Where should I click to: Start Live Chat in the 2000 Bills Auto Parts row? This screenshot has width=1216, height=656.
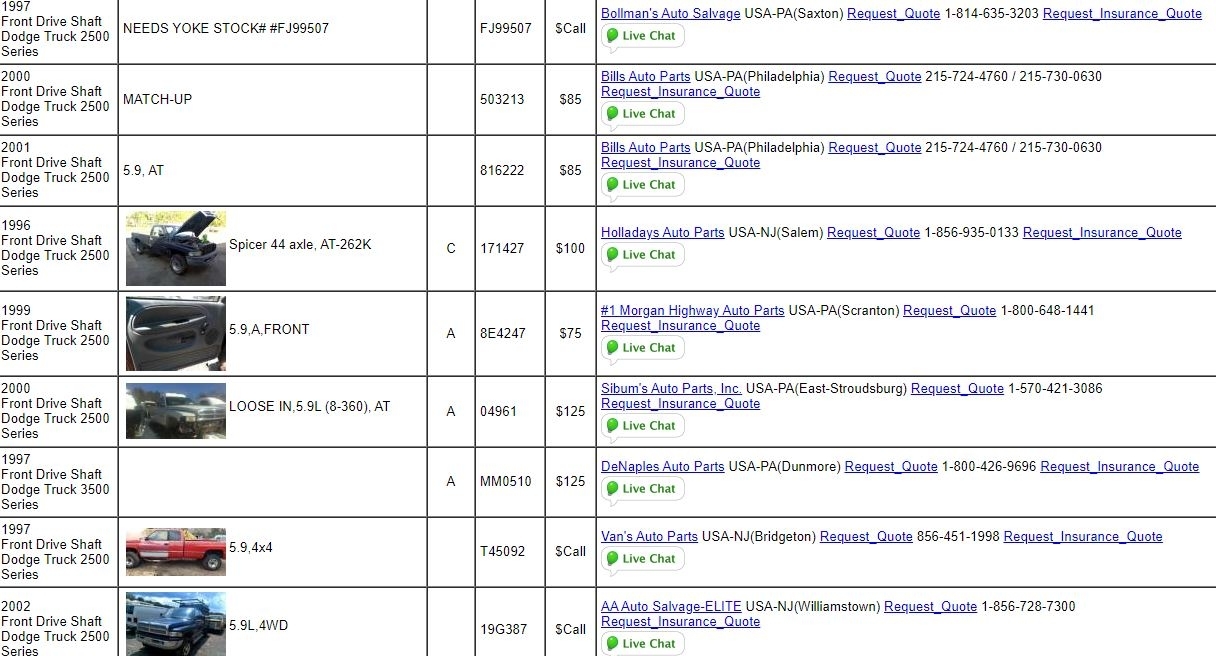[643, 114]
